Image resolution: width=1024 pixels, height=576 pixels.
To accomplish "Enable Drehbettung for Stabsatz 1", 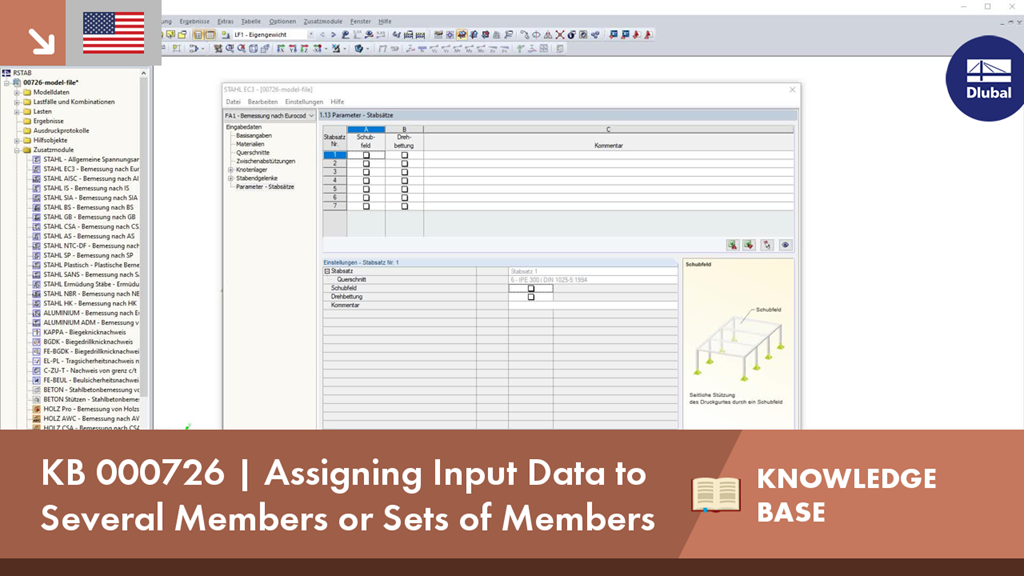I will [404, 155].
